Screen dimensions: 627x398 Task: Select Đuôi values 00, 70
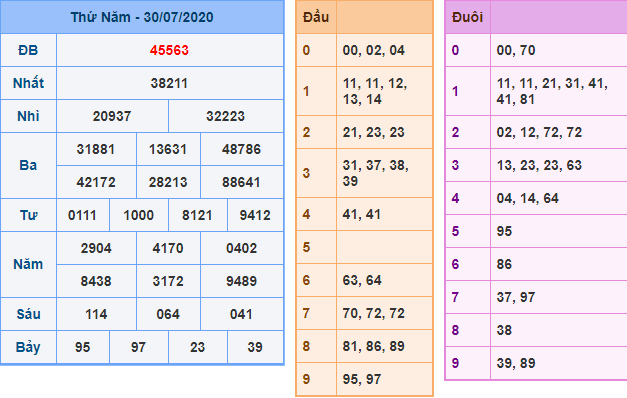(x=516, y=50)
